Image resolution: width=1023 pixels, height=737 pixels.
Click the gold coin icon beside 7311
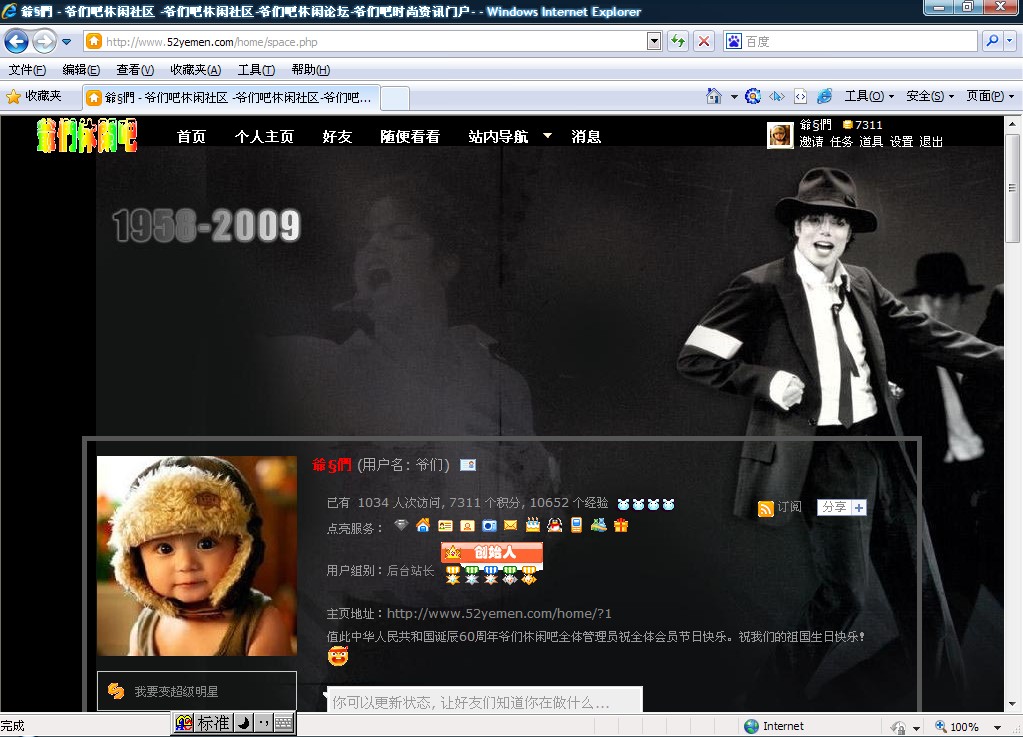847,125
